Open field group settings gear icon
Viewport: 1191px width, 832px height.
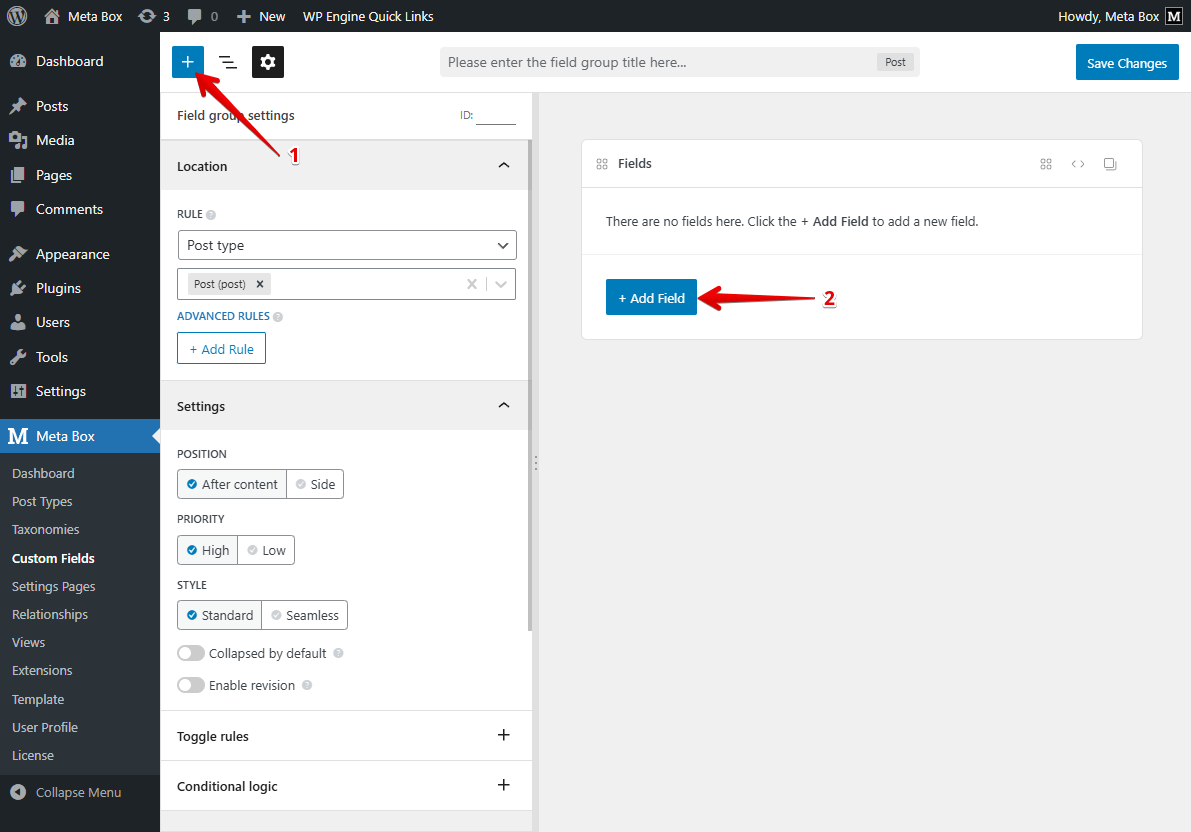[268, 62]
